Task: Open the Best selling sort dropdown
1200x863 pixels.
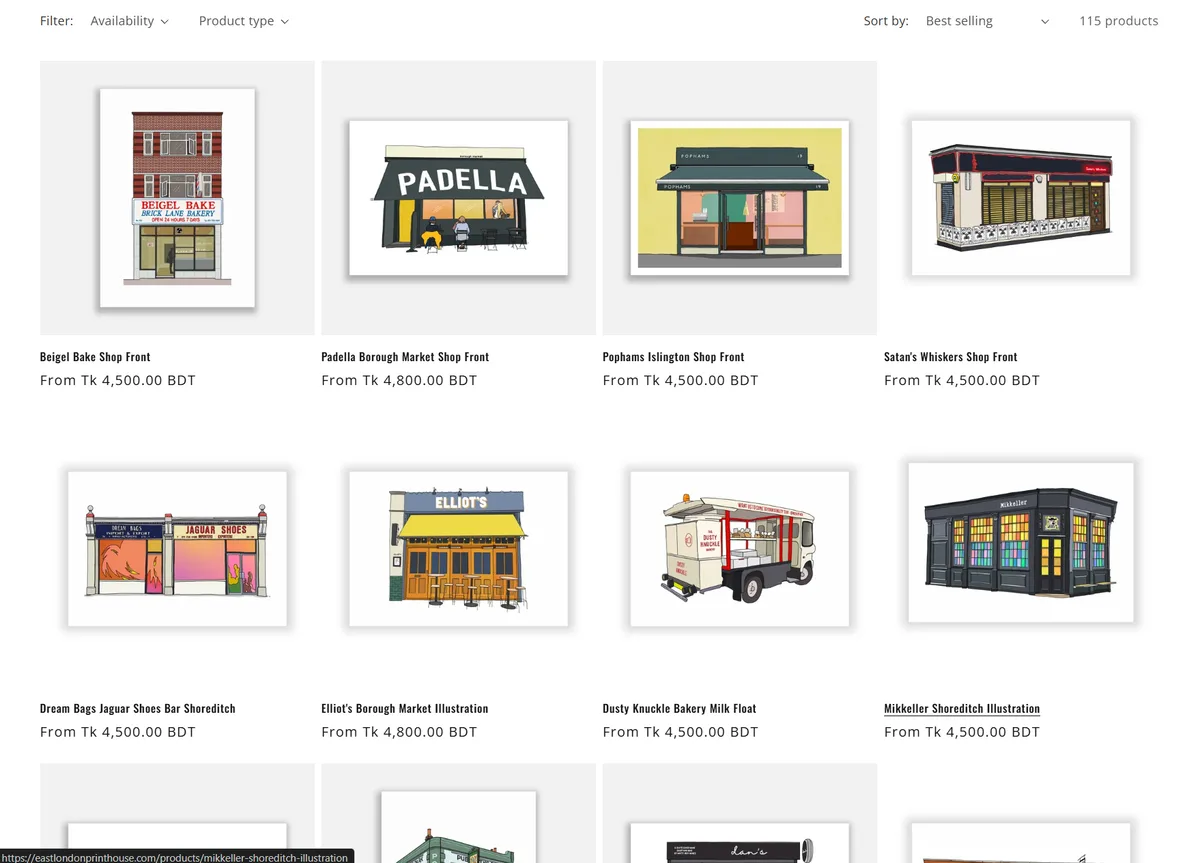Action: 987,21
